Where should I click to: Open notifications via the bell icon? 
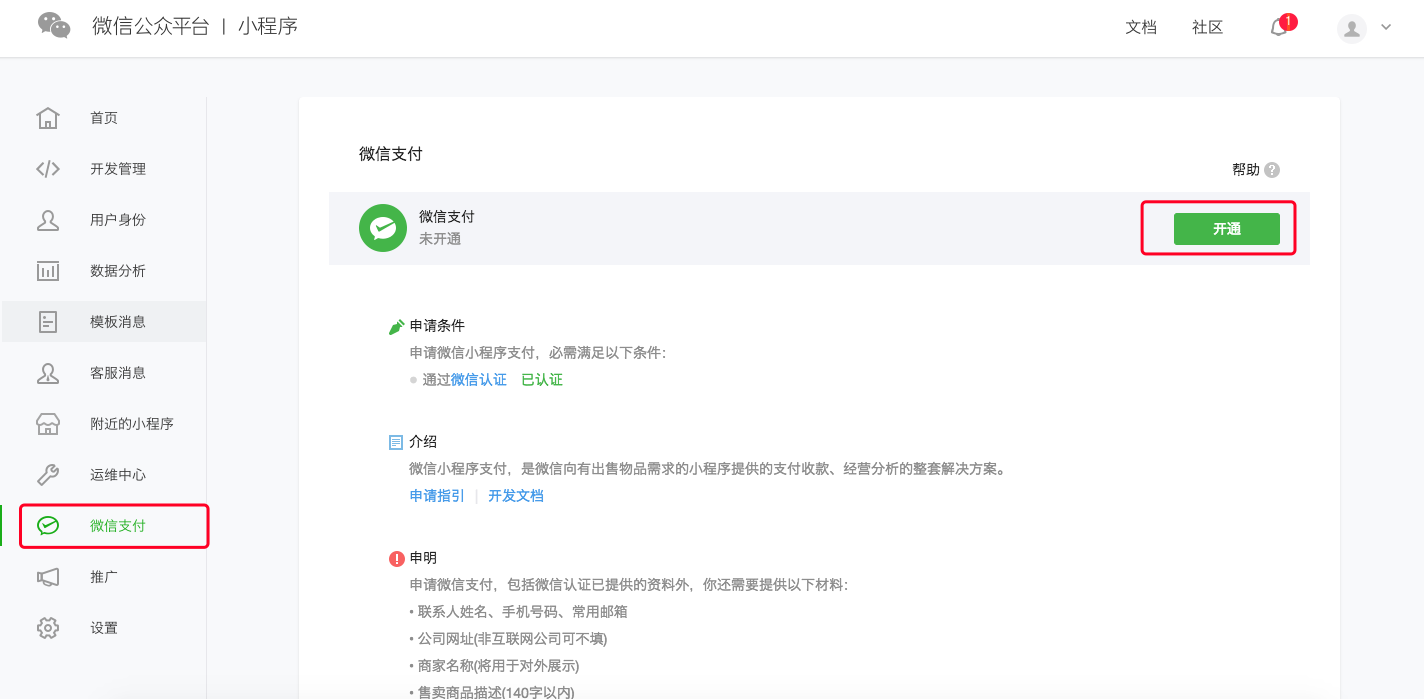1279,28
